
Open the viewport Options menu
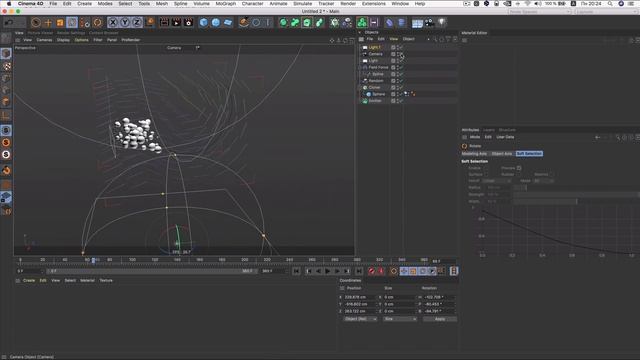[81, 40]
